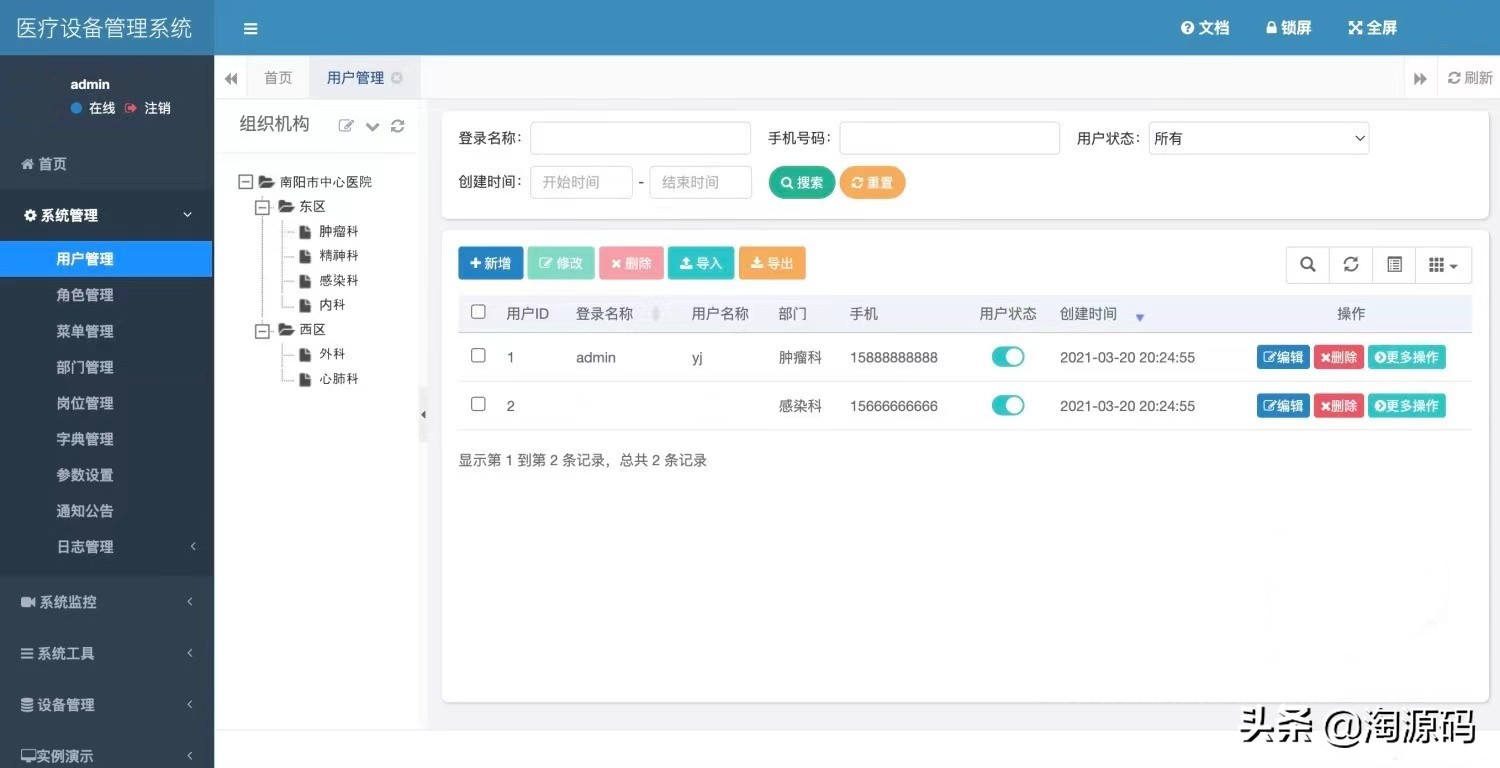Click the table refresh icon
This screenshot has width=1500, height=768.
pos(1351,264)
